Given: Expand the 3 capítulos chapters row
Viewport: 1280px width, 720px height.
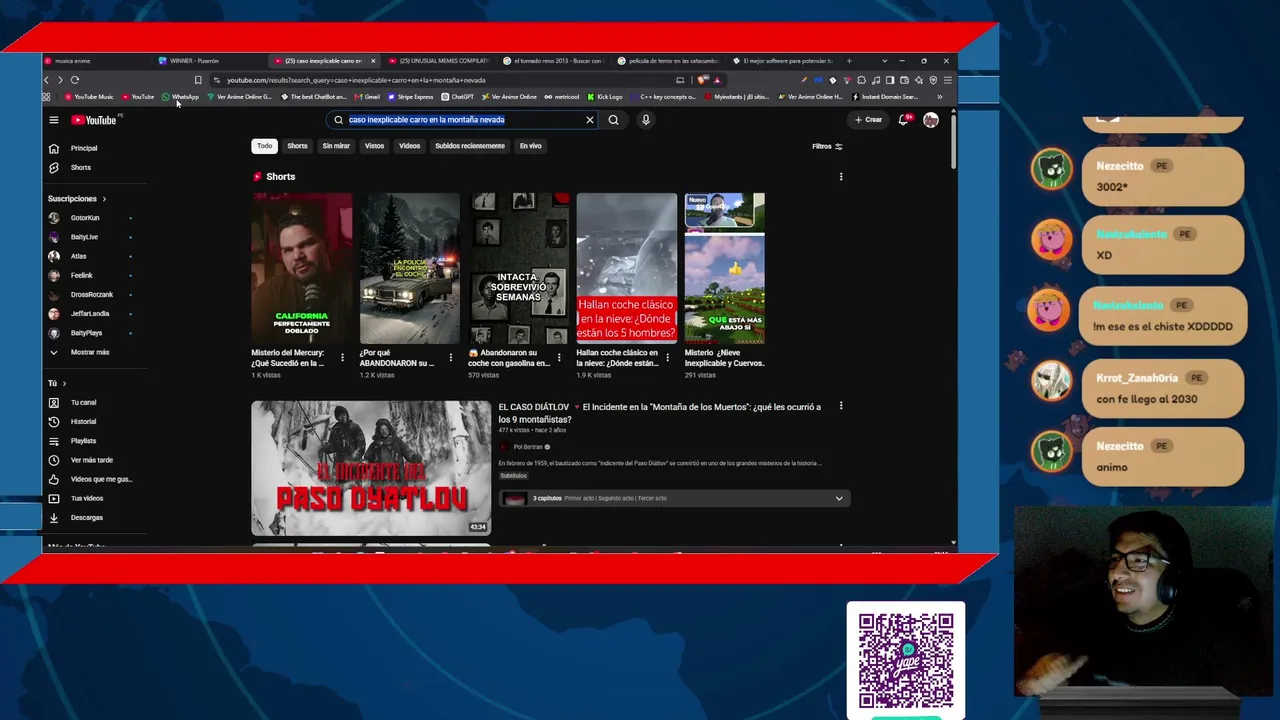Looking at the screenshot, I should [675, 498].
